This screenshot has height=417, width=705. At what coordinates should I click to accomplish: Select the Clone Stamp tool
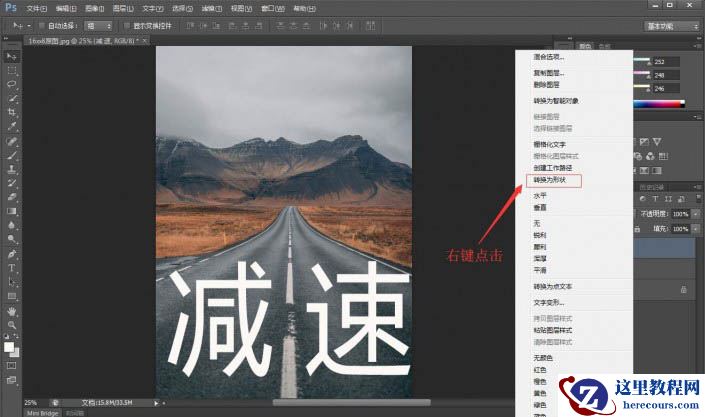pyautogui.click(x=12, y=169)
